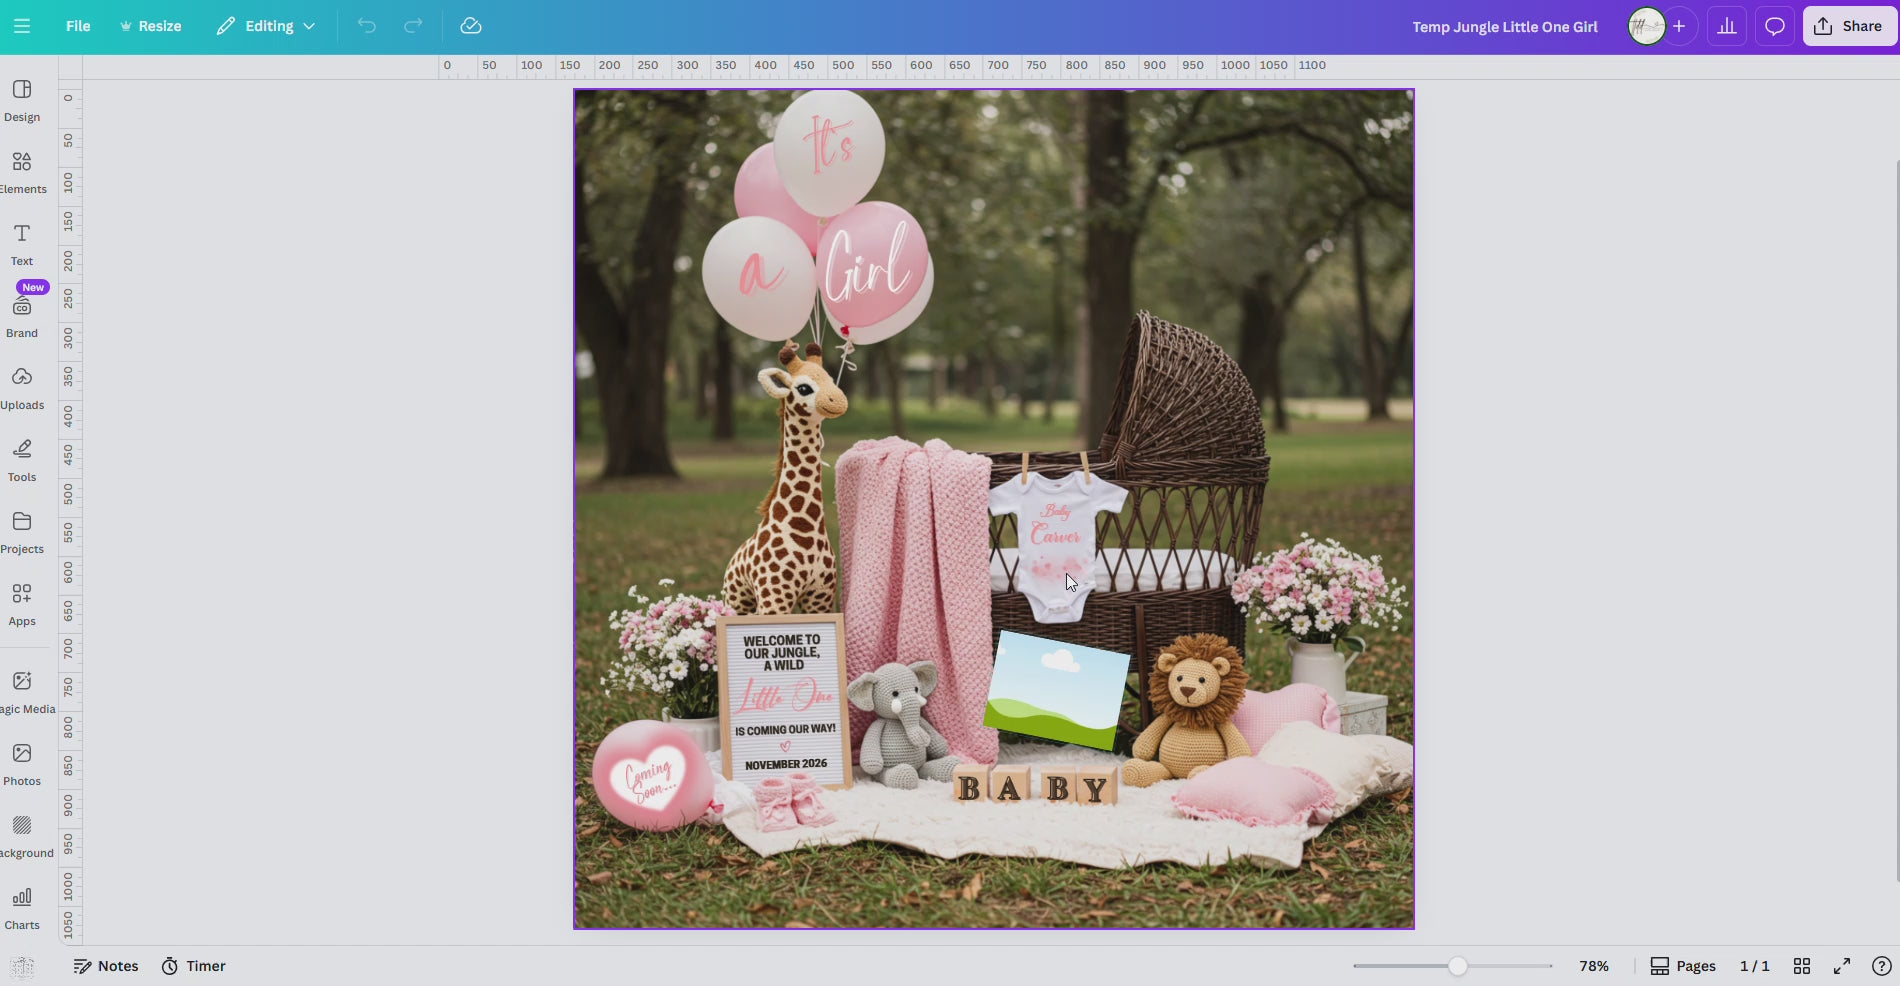Expand the Pages list
Image resolution: width=1900 pixels, height=986 pixels.
tap(1681, 966)
